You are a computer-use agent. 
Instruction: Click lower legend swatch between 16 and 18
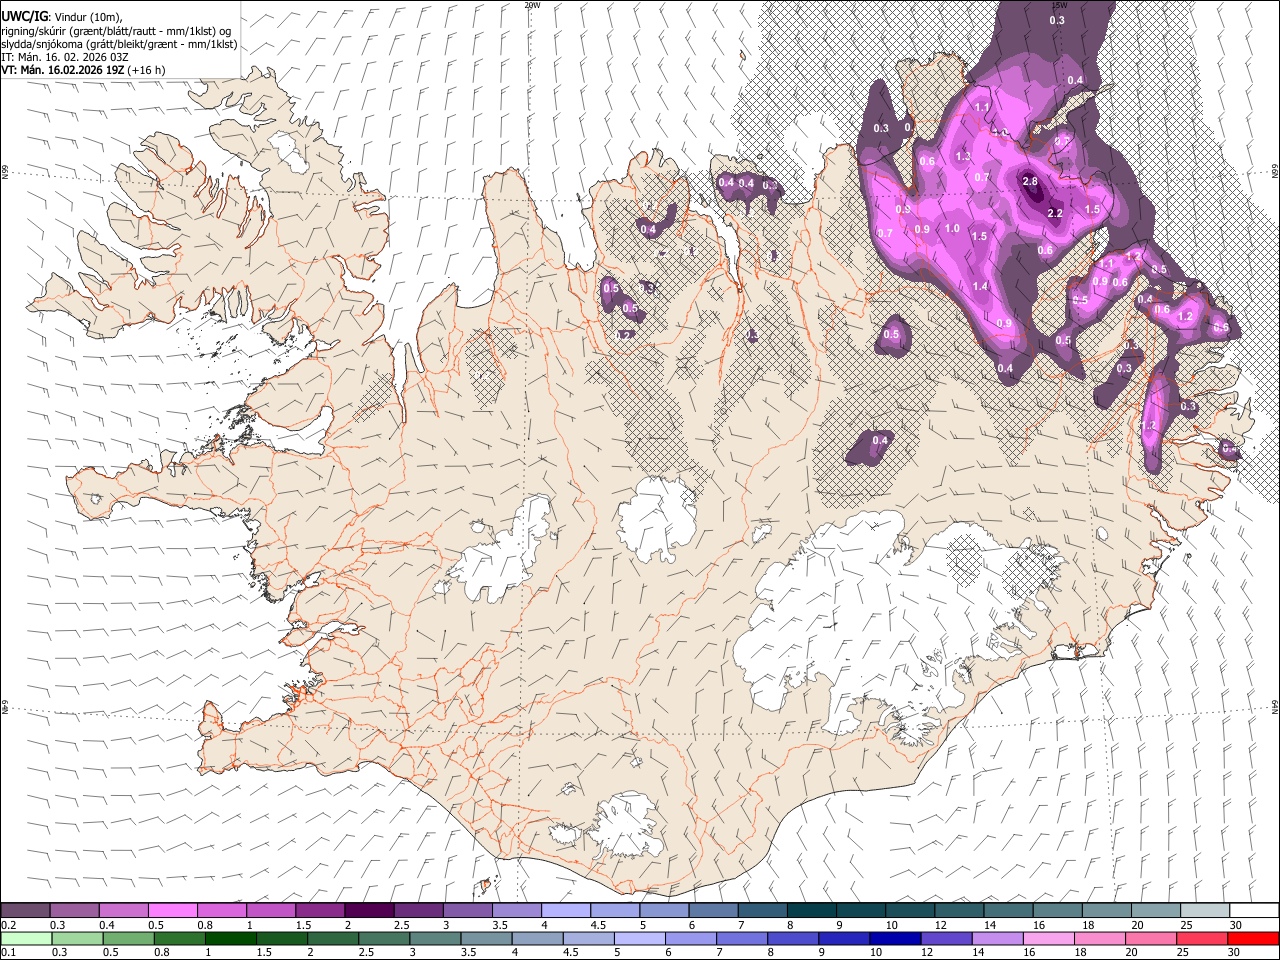[1049, 938]
